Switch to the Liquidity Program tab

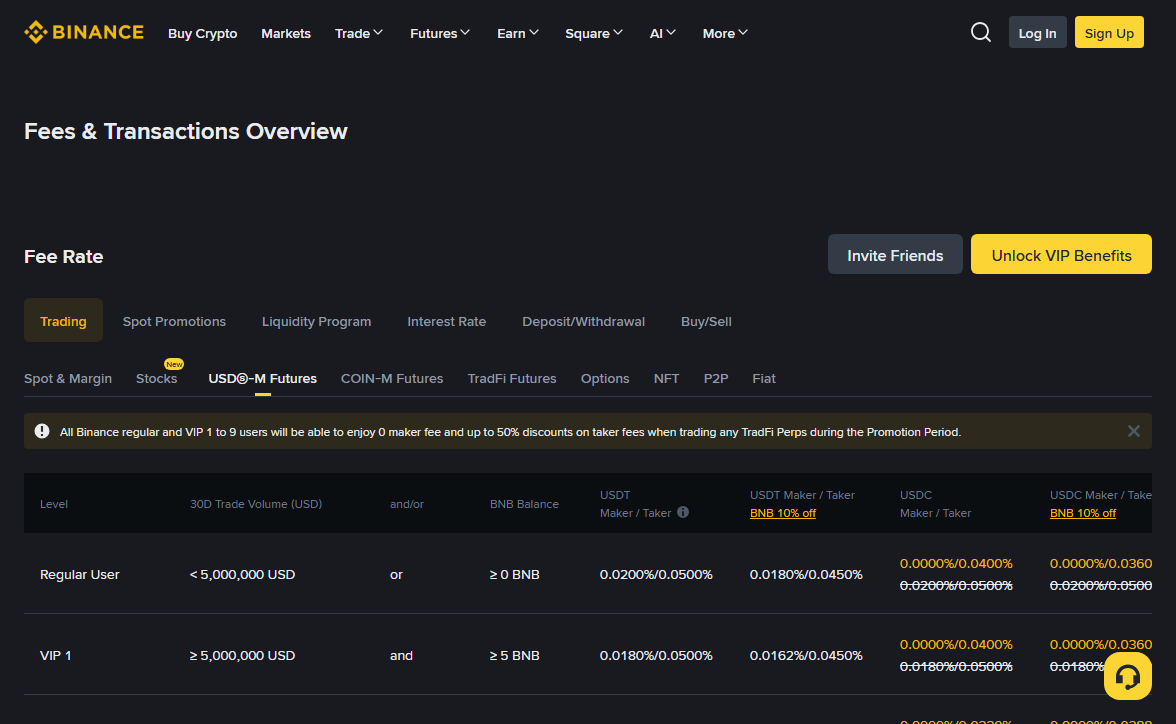coord(316,321)
